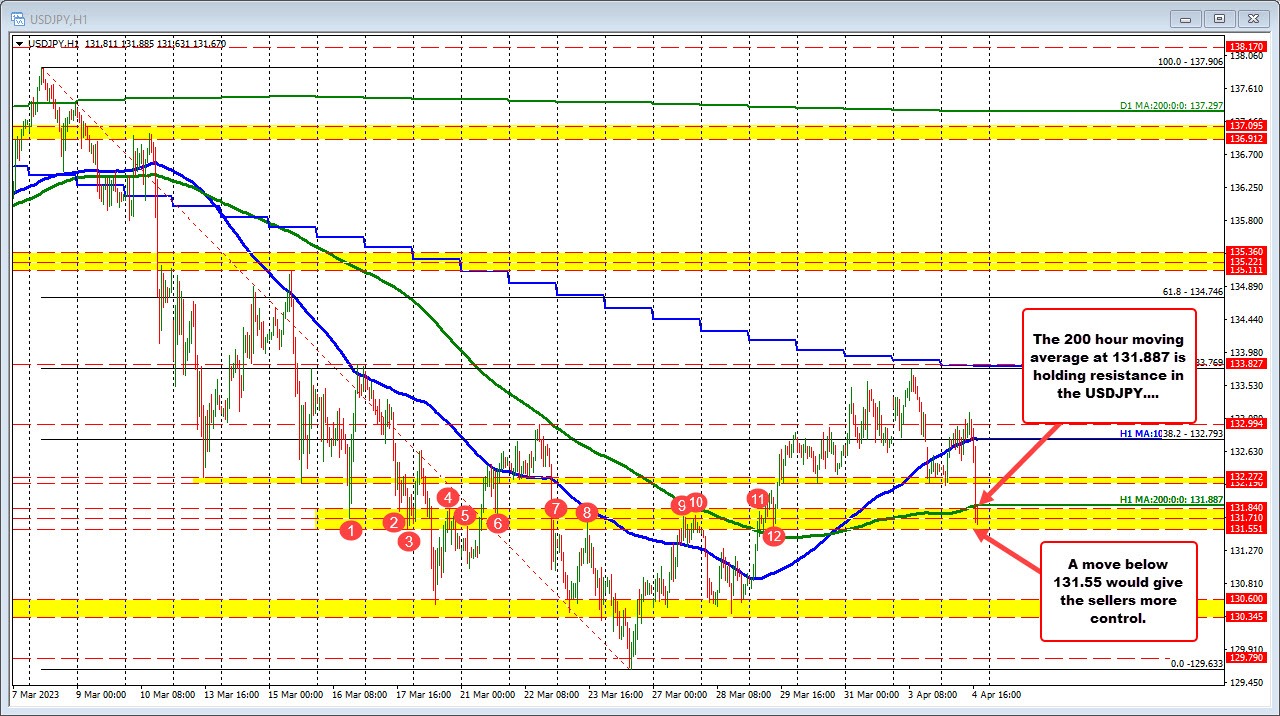Click the red 131.840 price tag
The width and height of the screenshot is (1280, 716).
point(1248,507)
